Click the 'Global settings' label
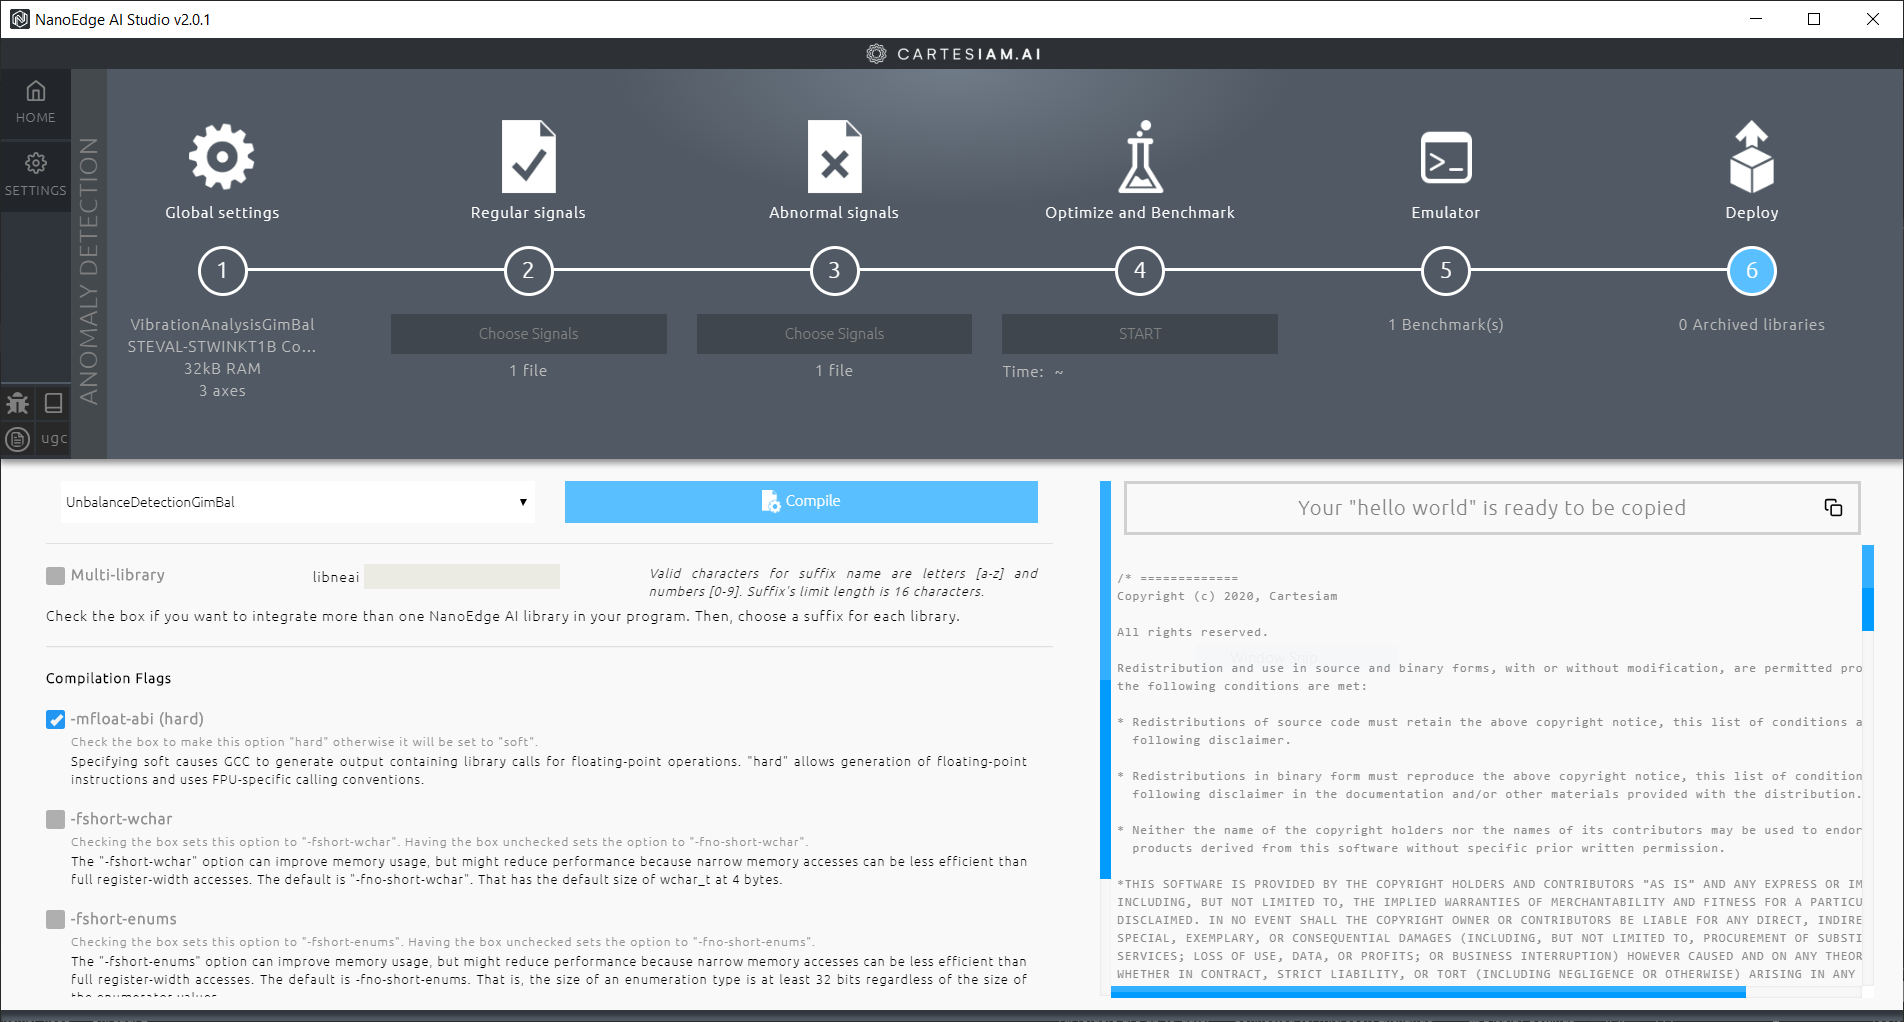The height and width of the screenshot is (1022, 1904). click(222, 213)
